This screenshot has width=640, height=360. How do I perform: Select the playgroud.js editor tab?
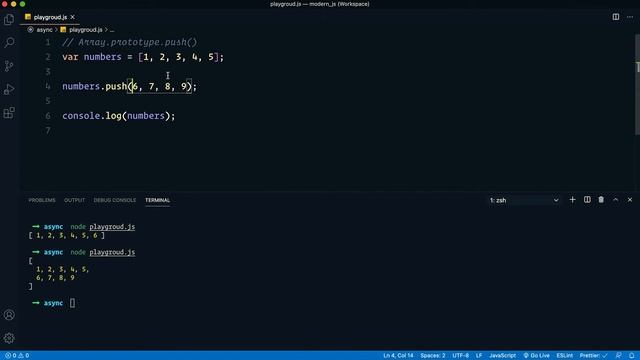coord(50,17)
